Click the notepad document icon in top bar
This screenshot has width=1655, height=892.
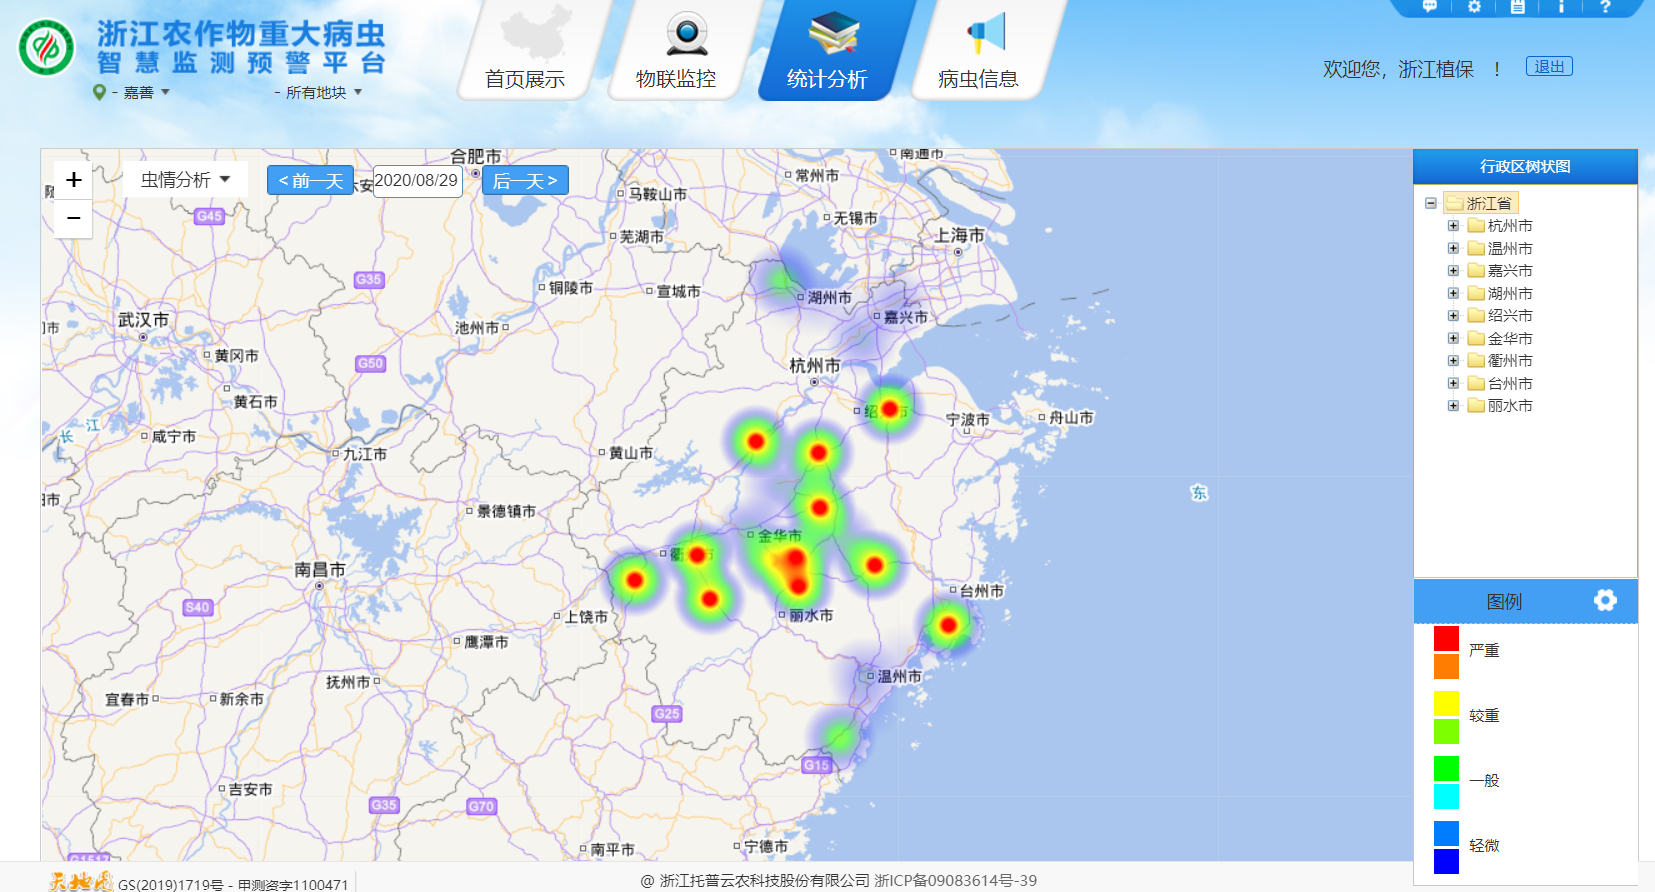(1517, 7)
